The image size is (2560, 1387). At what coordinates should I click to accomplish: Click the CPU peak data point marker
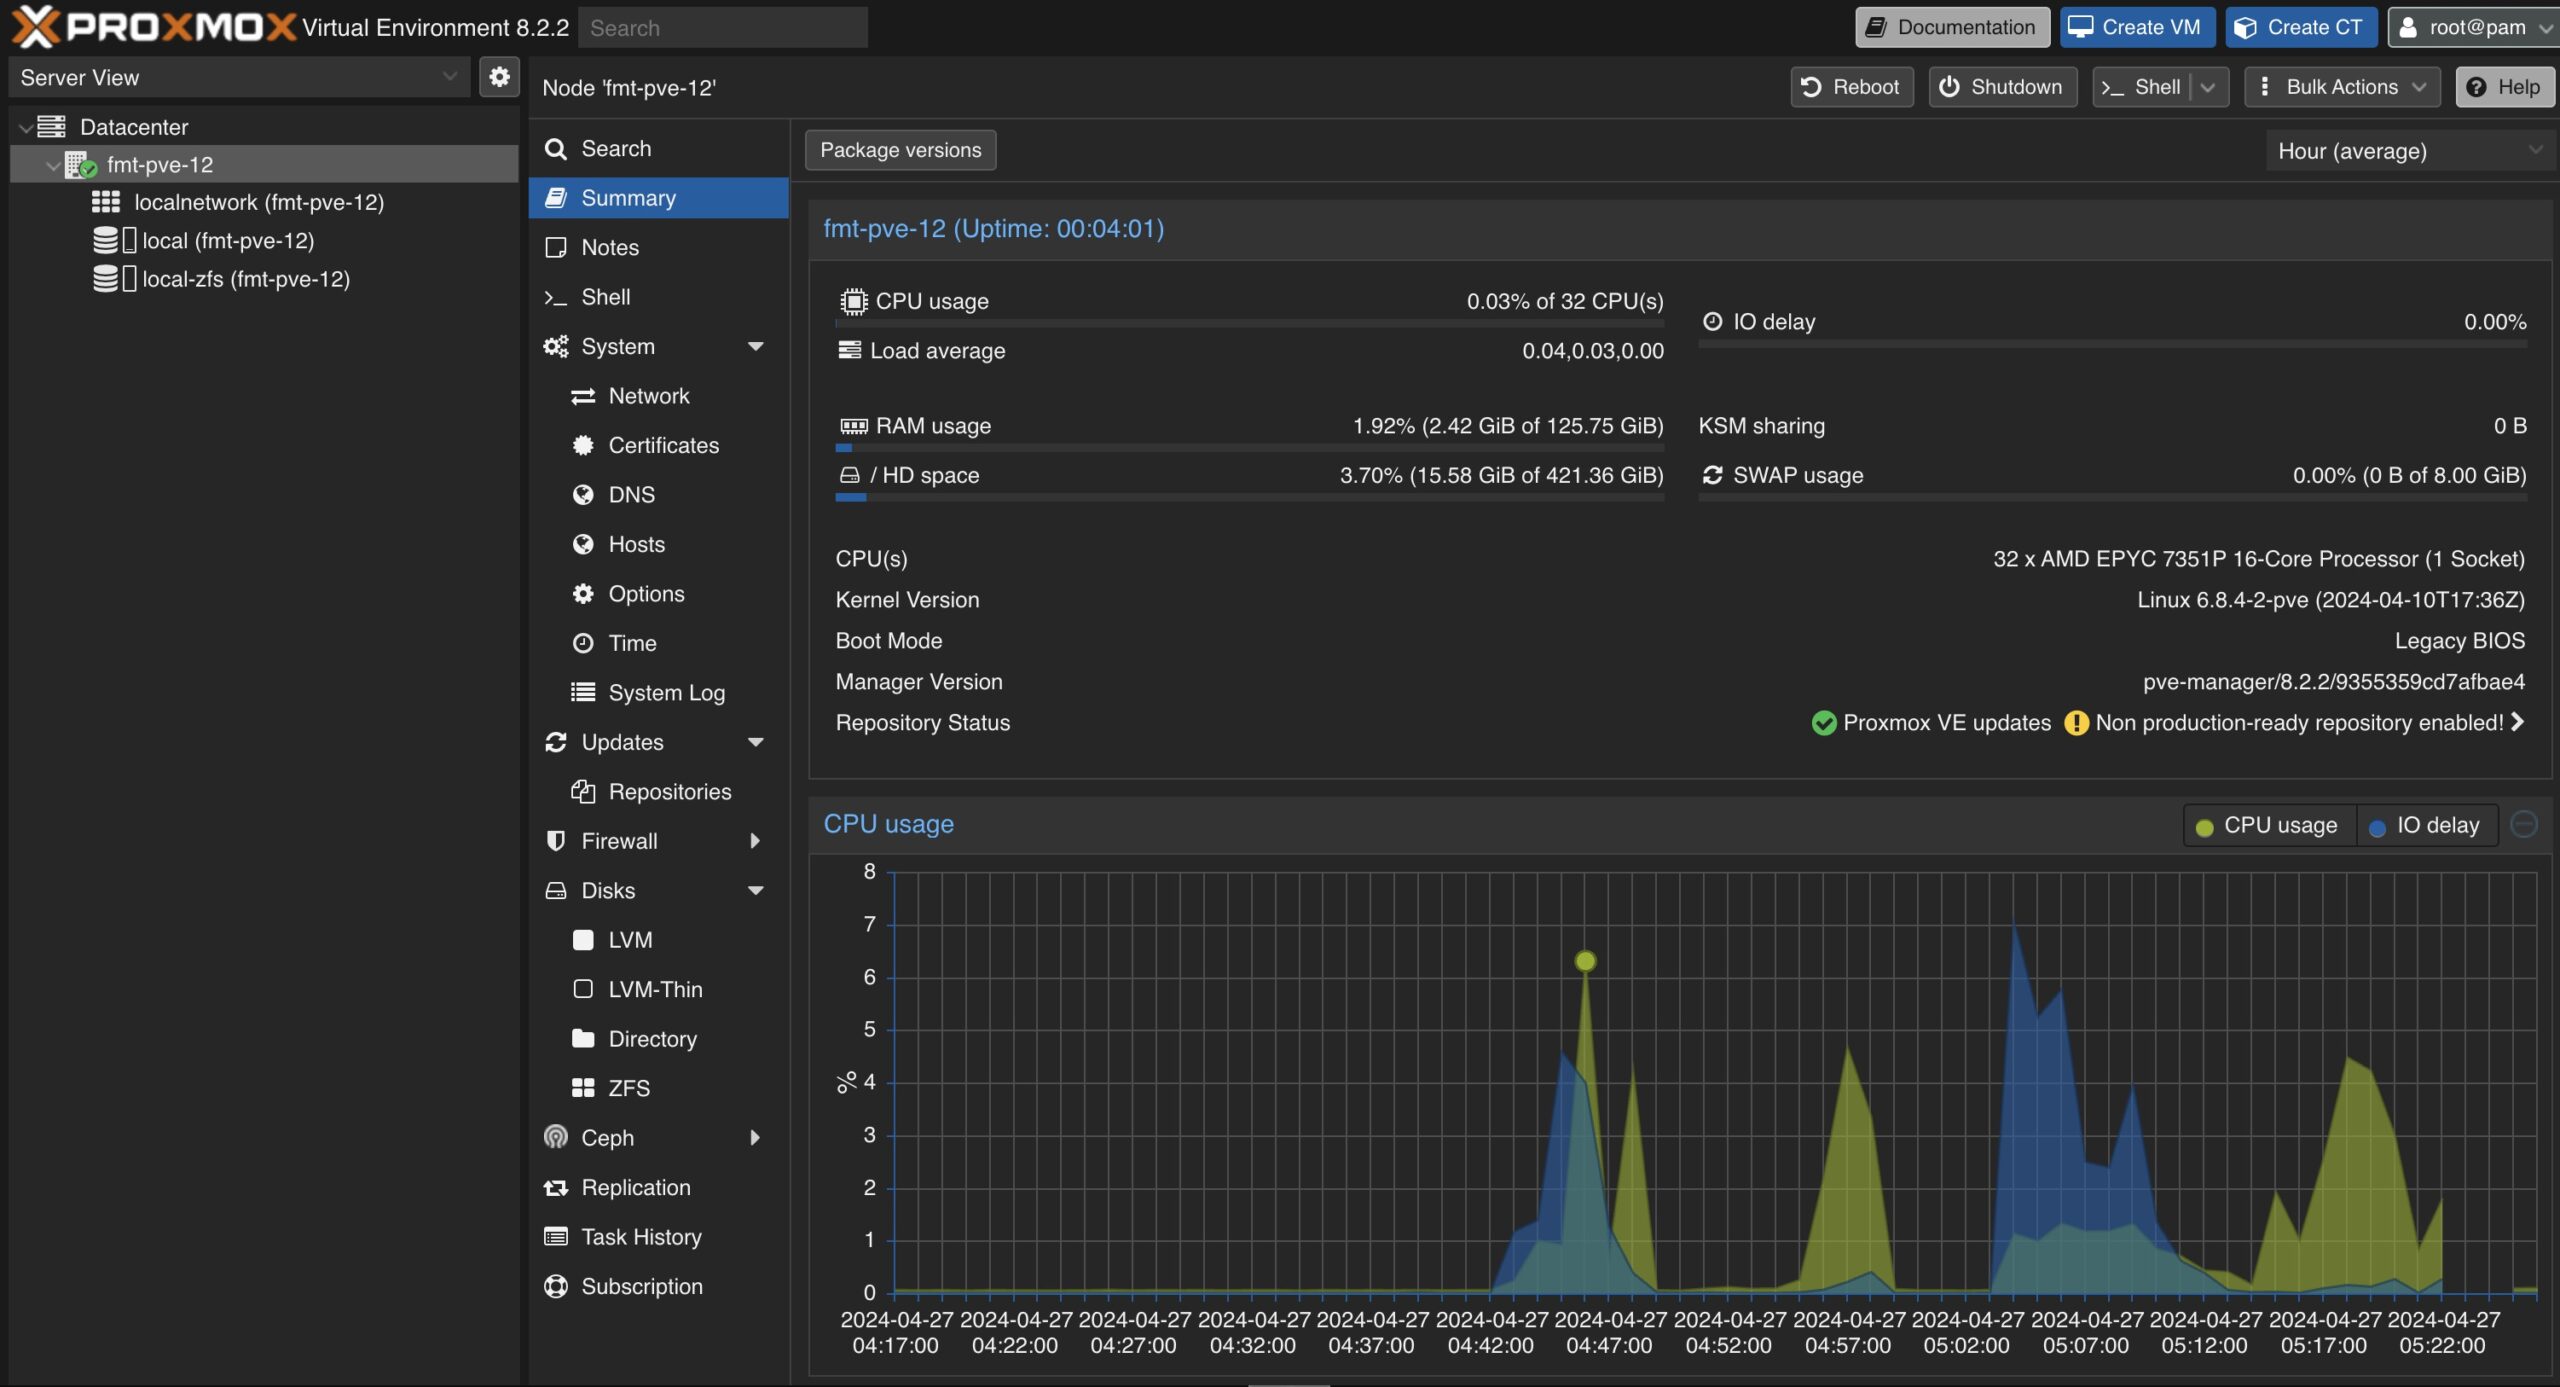tap(1585, 961)
